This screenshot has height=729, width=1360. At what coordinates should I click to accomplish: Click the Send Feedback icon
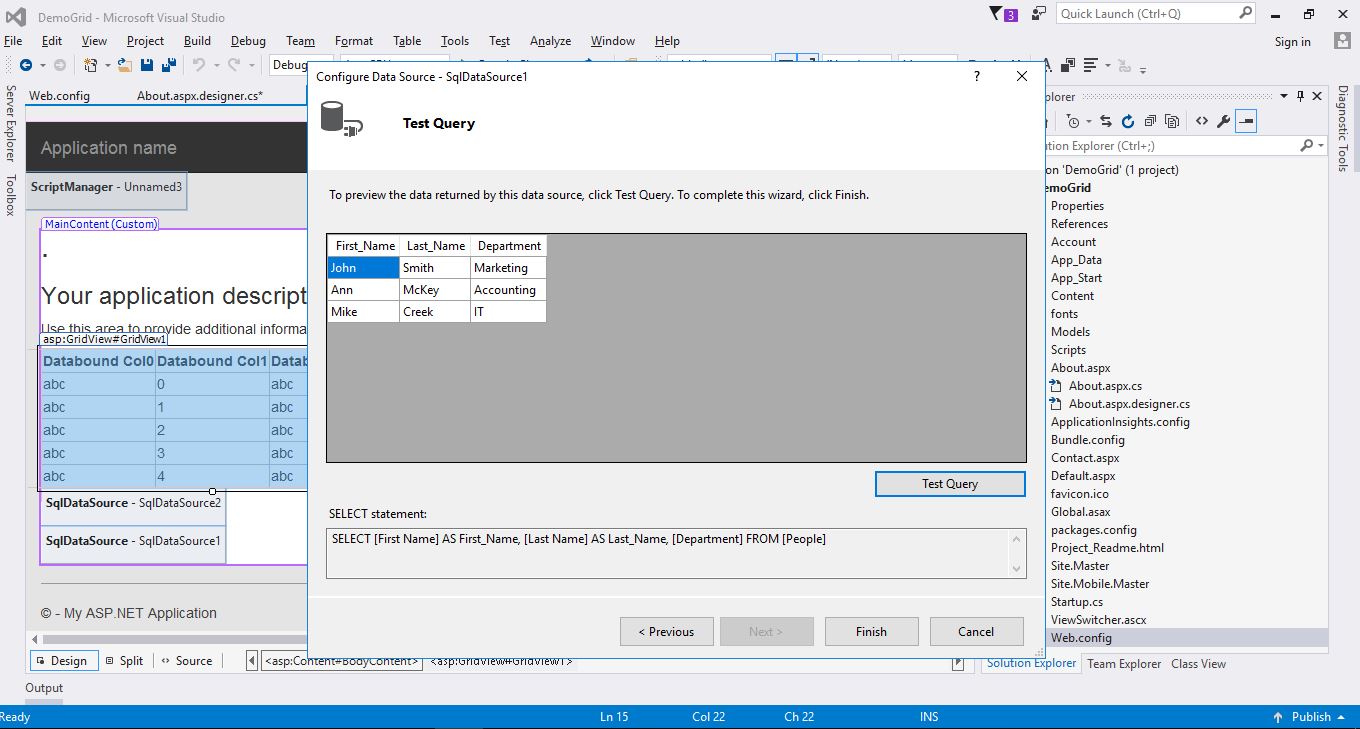click(x=1041, y=14)
